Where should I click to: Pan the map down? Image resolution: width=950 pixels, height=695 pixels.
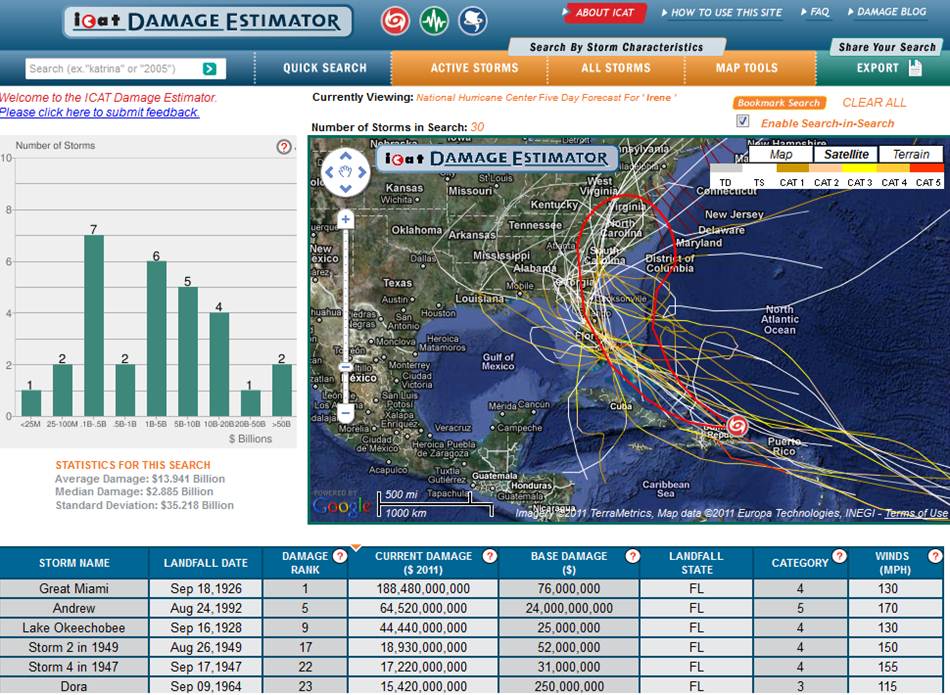[x=345, y=188]
